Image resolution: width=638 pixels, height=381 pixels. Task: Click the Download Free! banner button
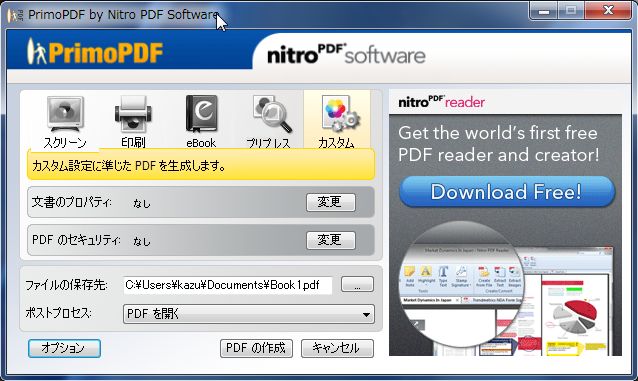[x=507, y=192]
